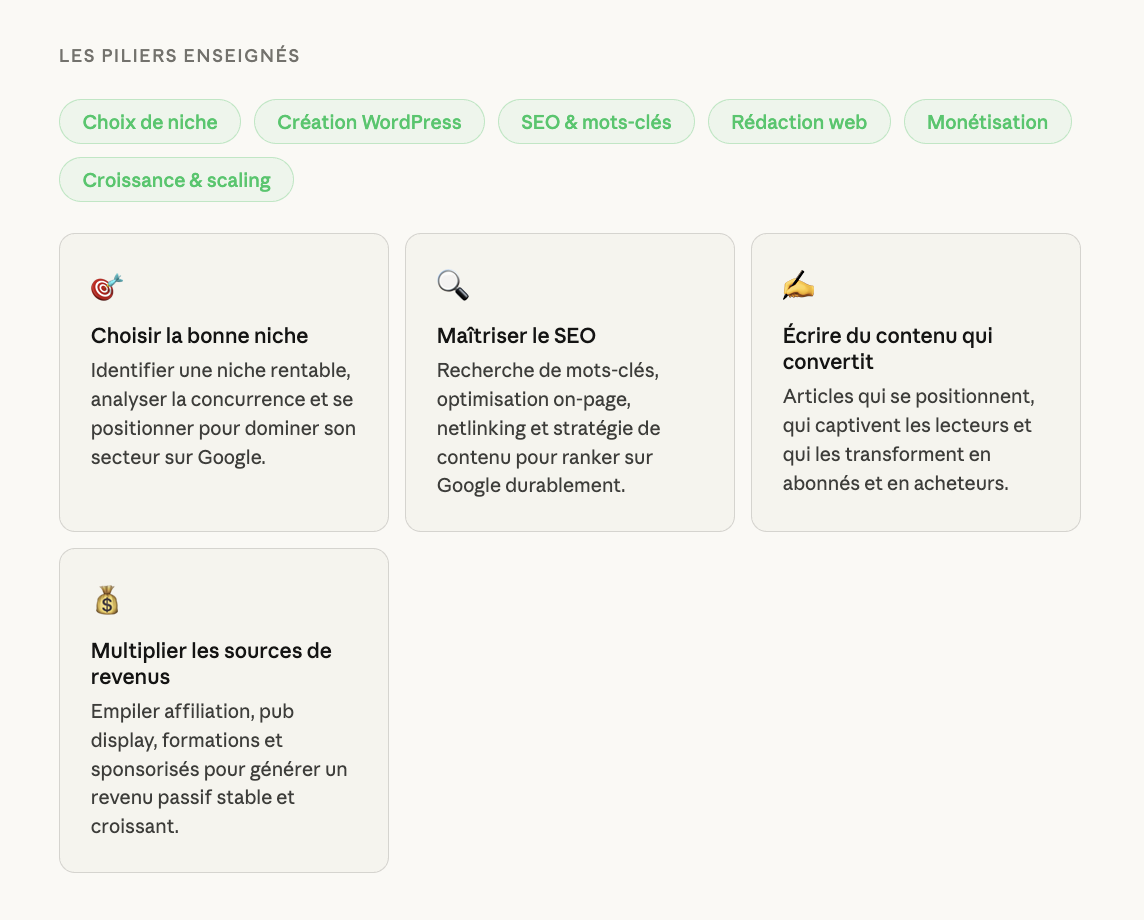Click the 'Choisir la bonne niche' title

pyautogui.click(x=199, y=336)
